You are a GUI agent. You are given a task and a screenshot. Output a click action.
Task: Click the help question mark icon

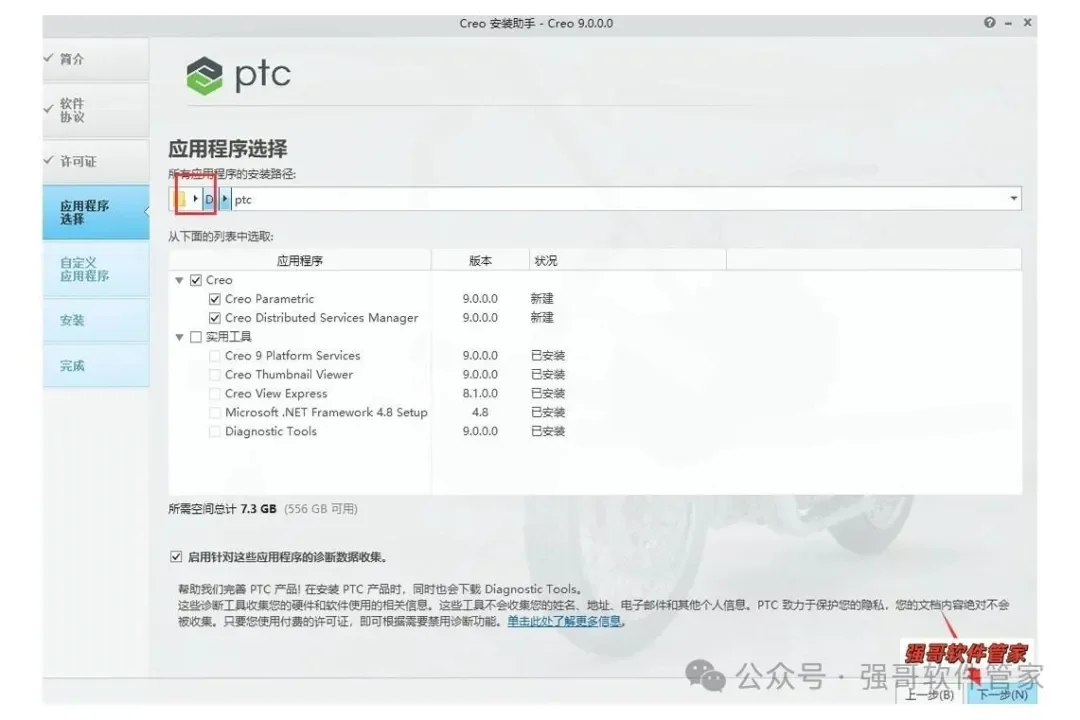click(990, 23)
